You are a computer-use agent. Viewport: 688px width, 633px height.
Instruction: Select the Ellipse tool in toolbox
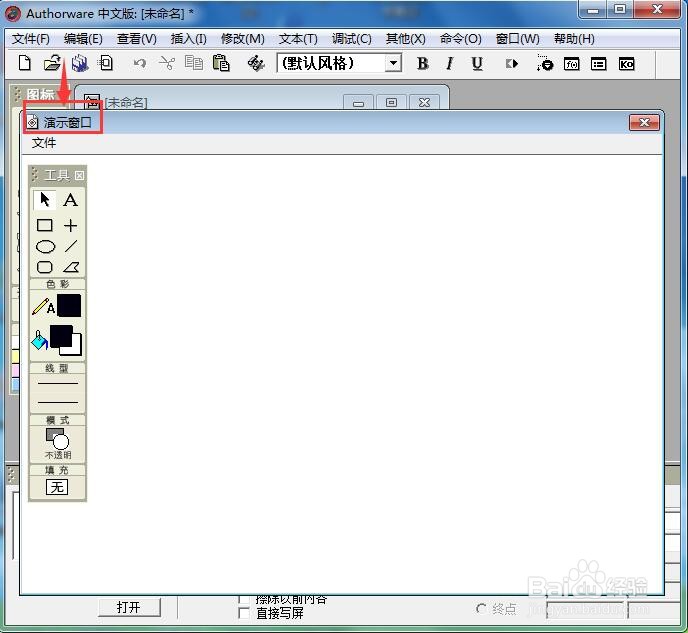pos(45,247)
